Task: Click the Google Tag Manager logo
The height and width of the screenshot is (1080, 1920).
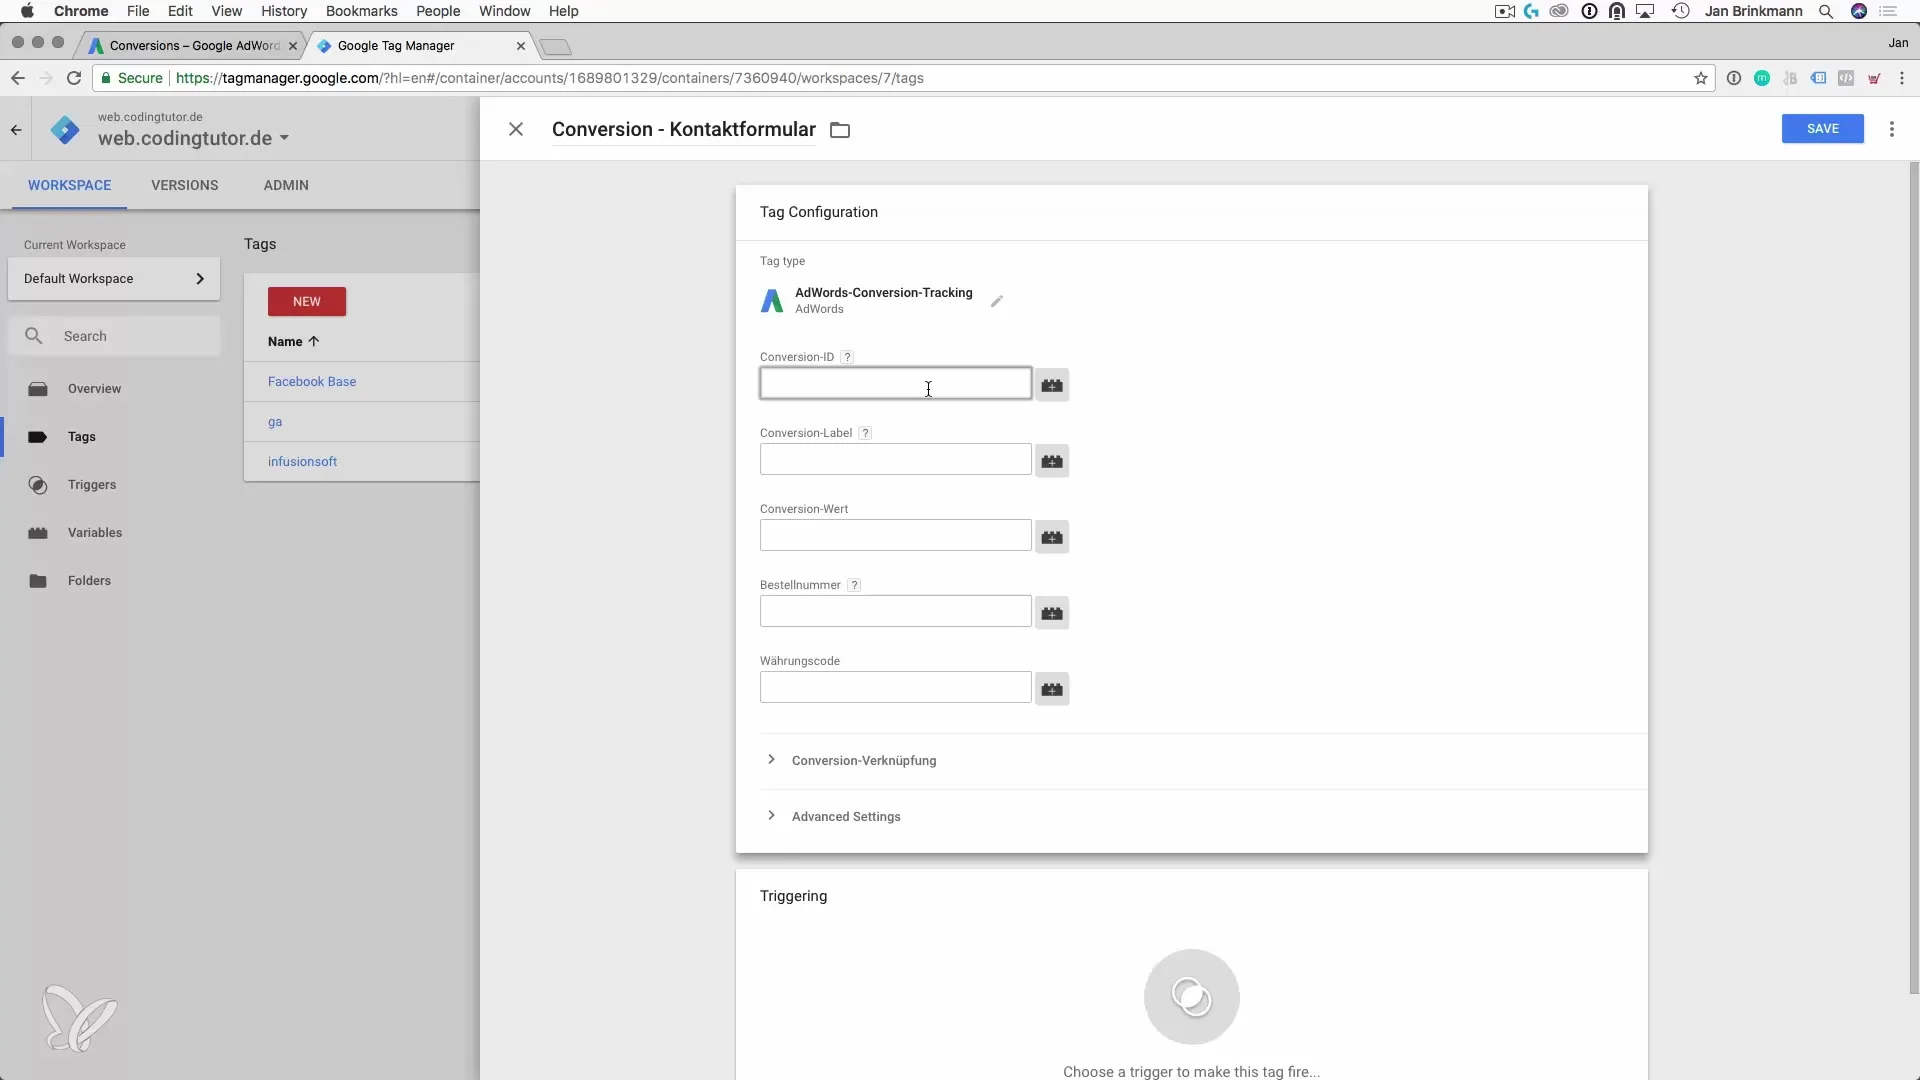Action: click(65, 130)
